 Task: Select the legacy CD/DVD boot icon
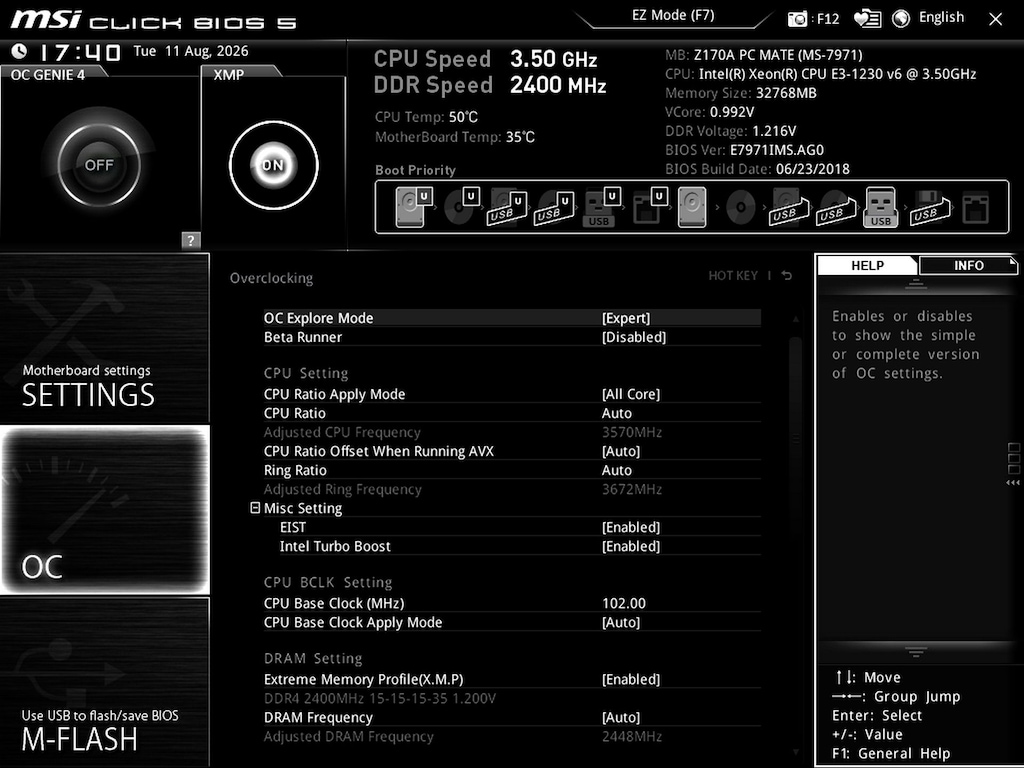click(x=740, y=207)
